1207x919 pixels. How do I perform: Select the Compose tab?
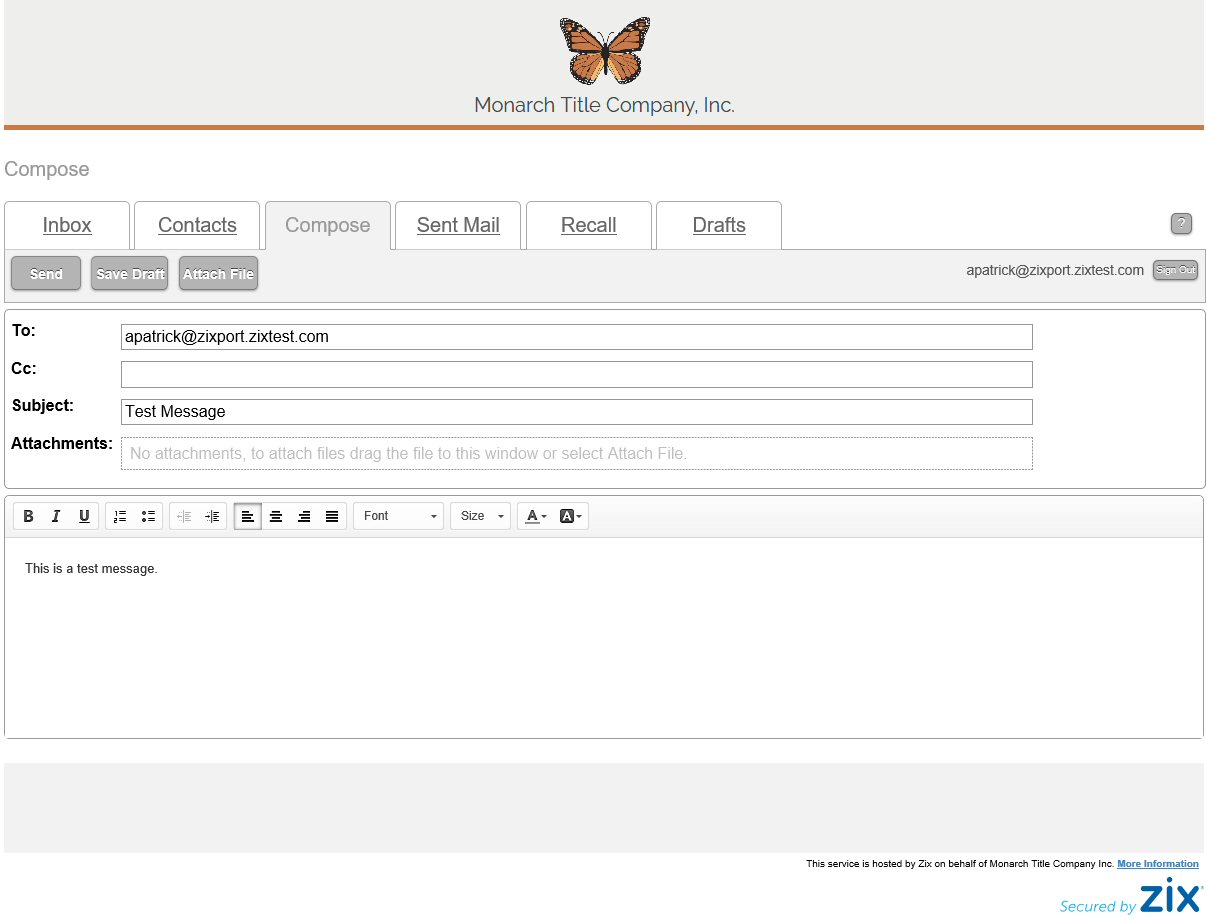(x=328, y=225)
